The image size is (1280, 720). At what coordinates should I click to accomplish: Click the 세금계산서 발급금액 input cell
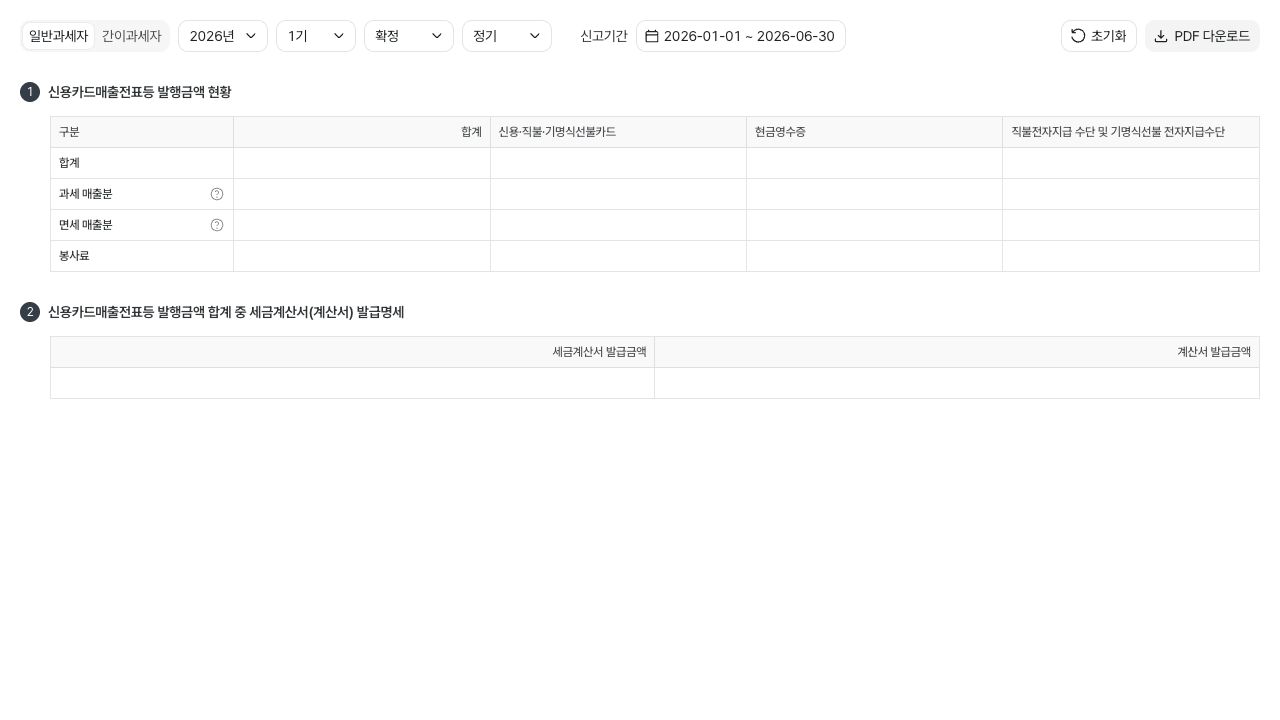pos(352,383)
